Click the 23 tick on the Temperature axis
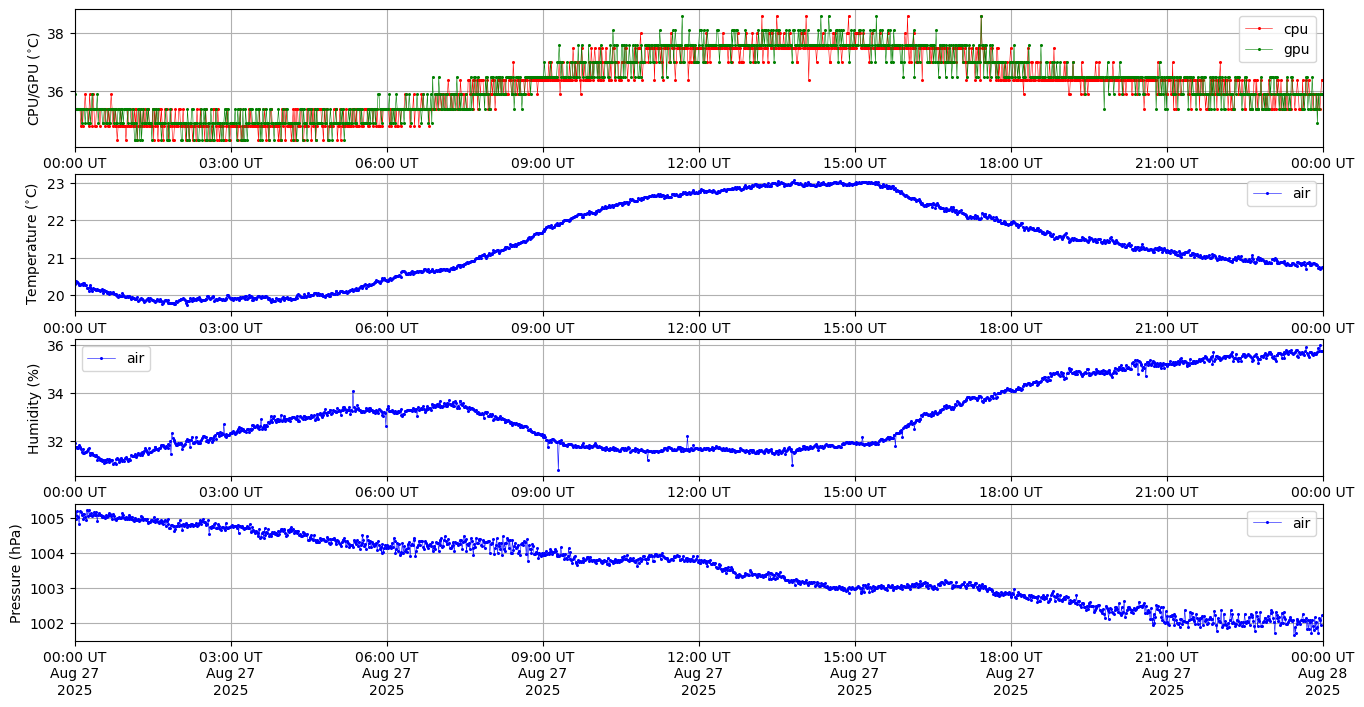Image resolution: width=1364 pixels, height=707 pixels. tap(55, 184)
